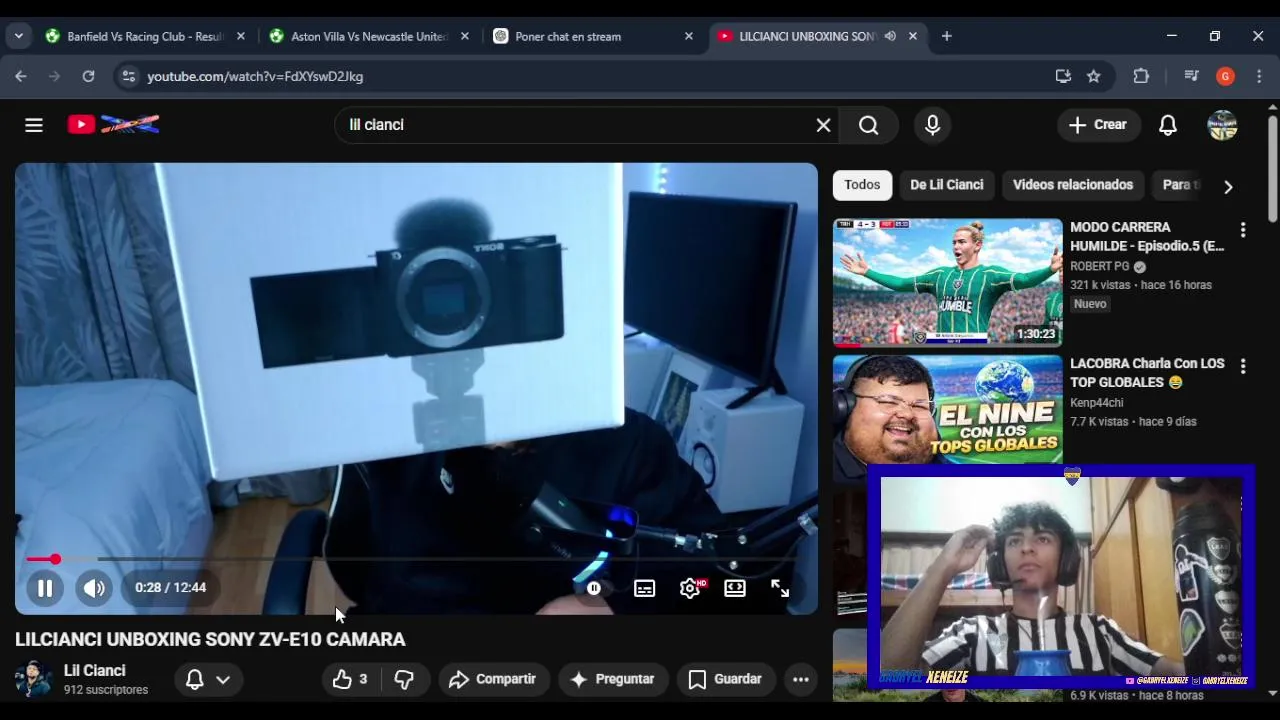The height and width of the screenshot is (720, 1280).
Task: Go back with the browser arrow
Action: click(x=21, y=76)
